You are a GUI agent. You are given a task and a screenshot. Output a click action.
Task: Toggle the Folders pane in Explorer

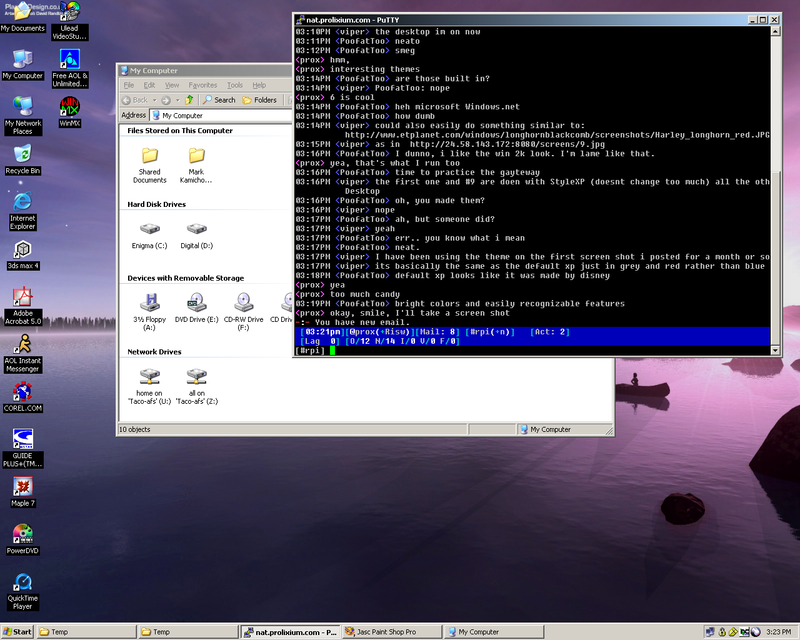click(x=259, y=100)
